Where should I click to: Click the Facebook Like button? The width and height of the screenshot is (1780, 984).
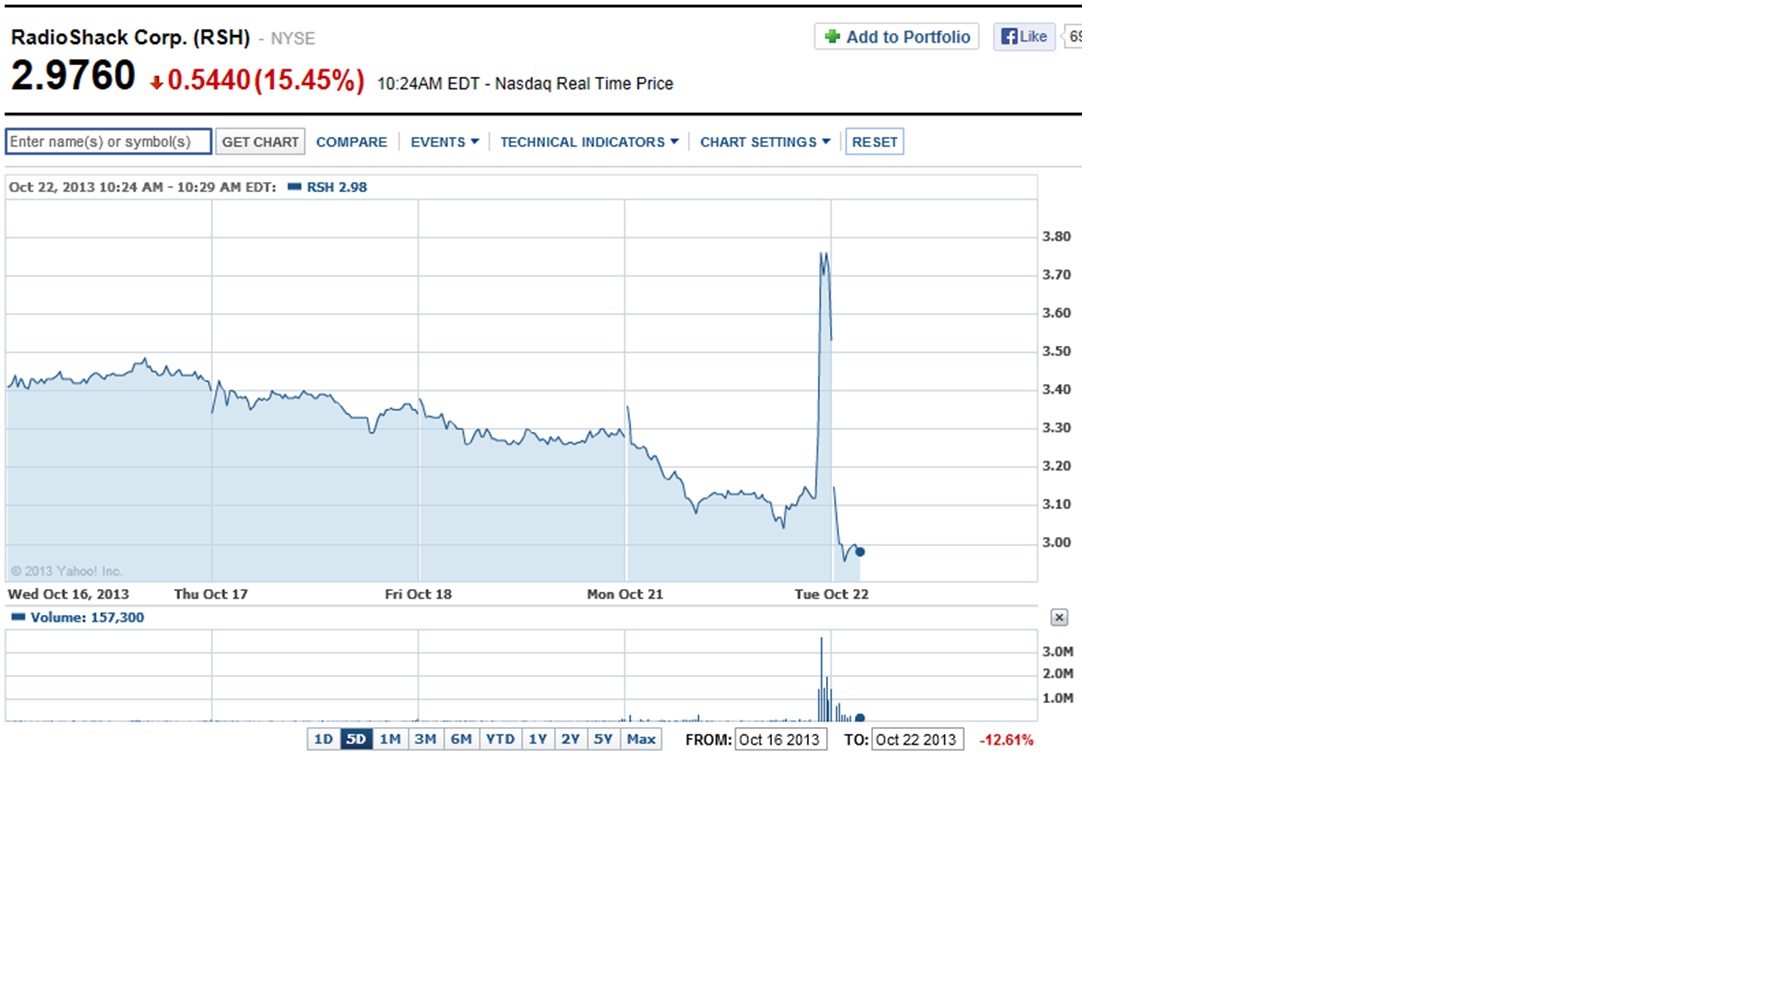(1024, 37)
